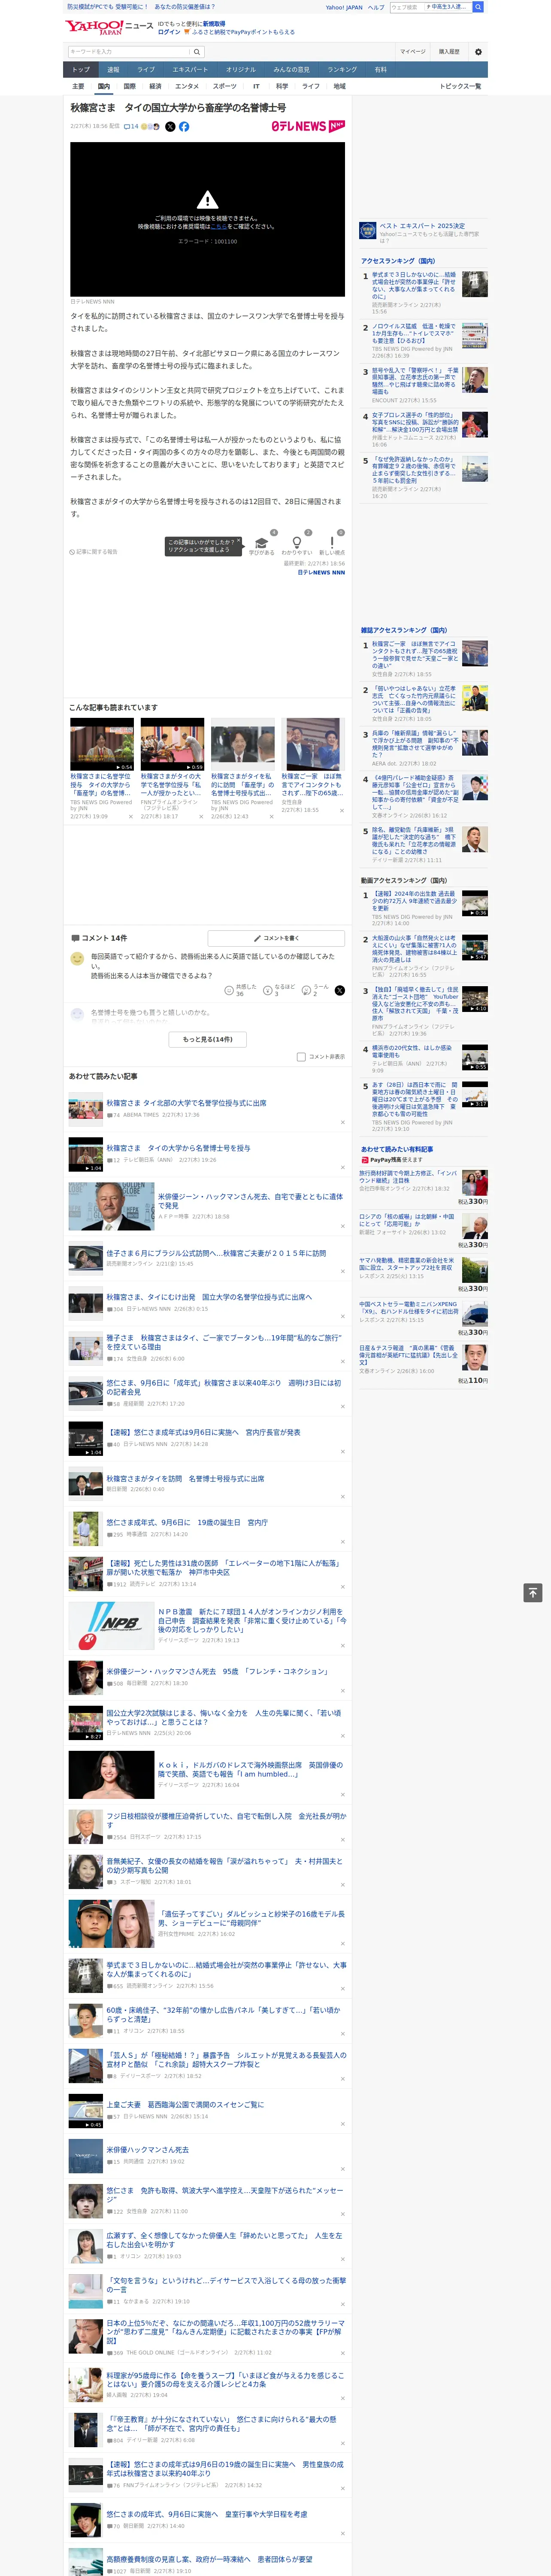This screenshot has width=551, height=2576.
Task: Click the search magnifier button beside keyword field
Action: [197, 51]
